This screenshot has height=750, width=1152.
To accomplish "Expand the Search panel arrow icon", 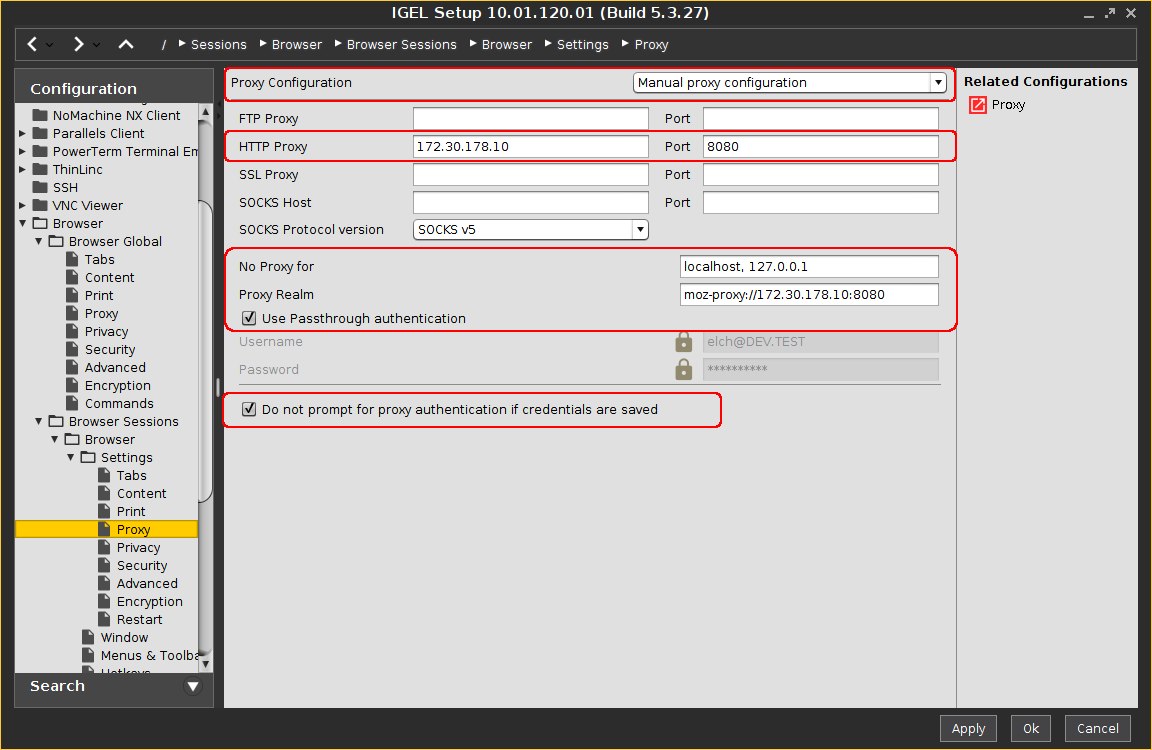I will point(193,687).
